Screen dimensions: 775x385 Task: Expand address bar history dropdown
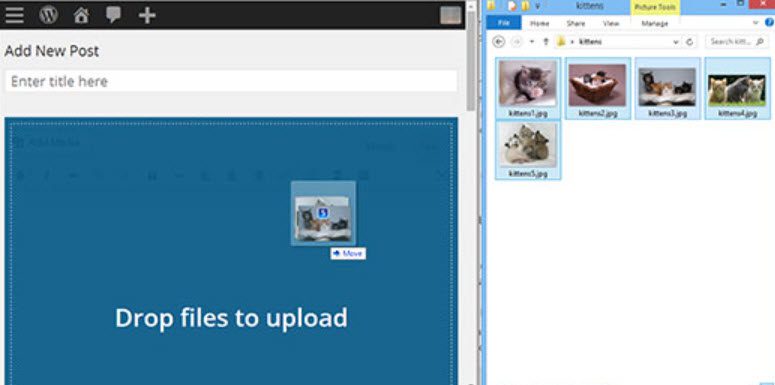(676, 43)
